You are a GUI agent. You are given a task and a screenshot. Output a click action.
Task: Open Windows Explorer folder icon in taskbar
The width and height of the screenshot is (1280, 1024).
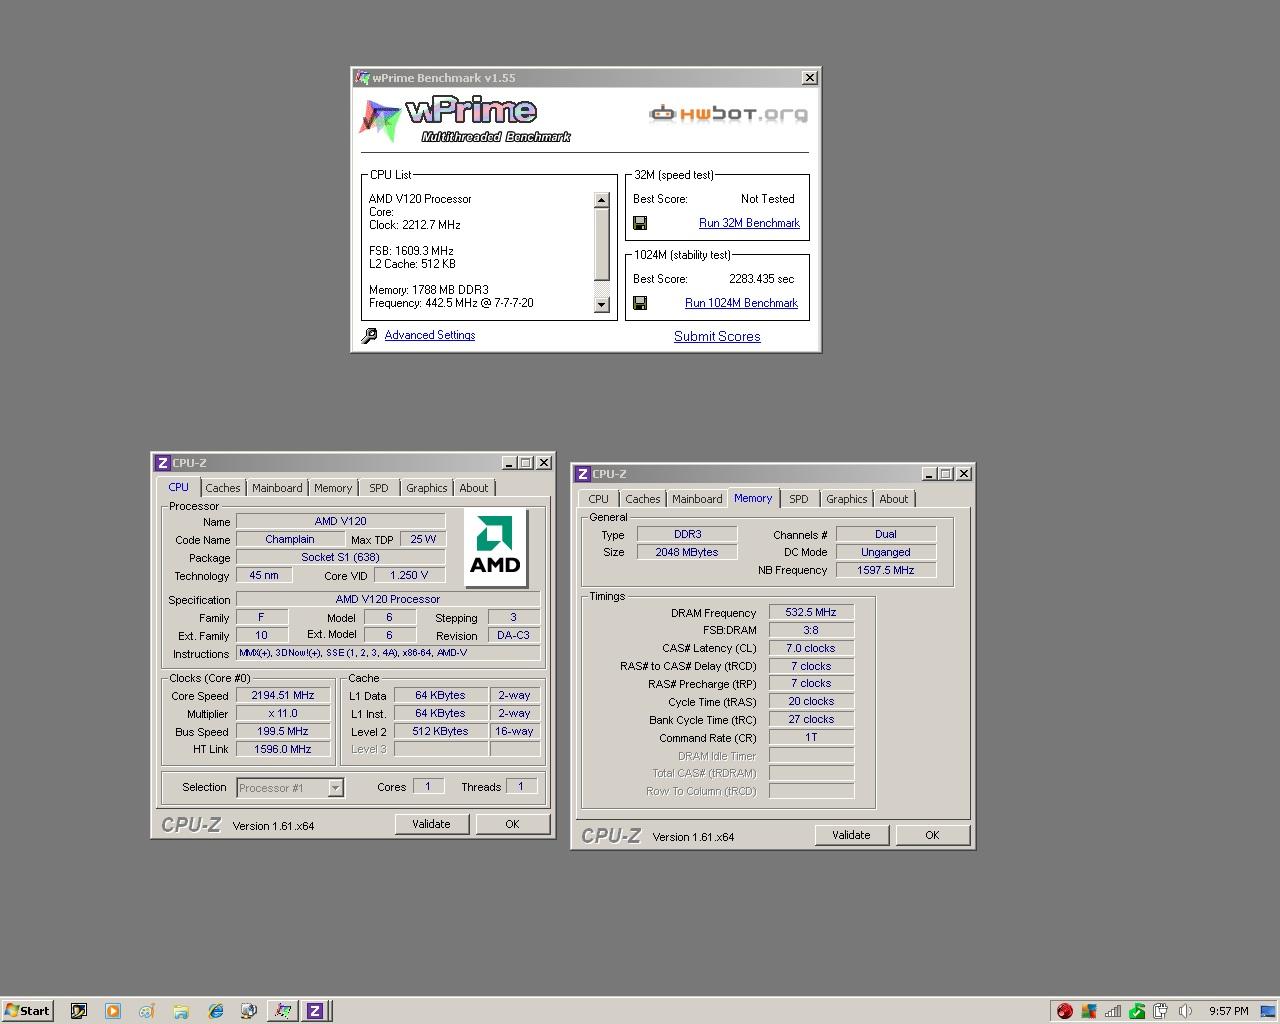(181, 1011)
